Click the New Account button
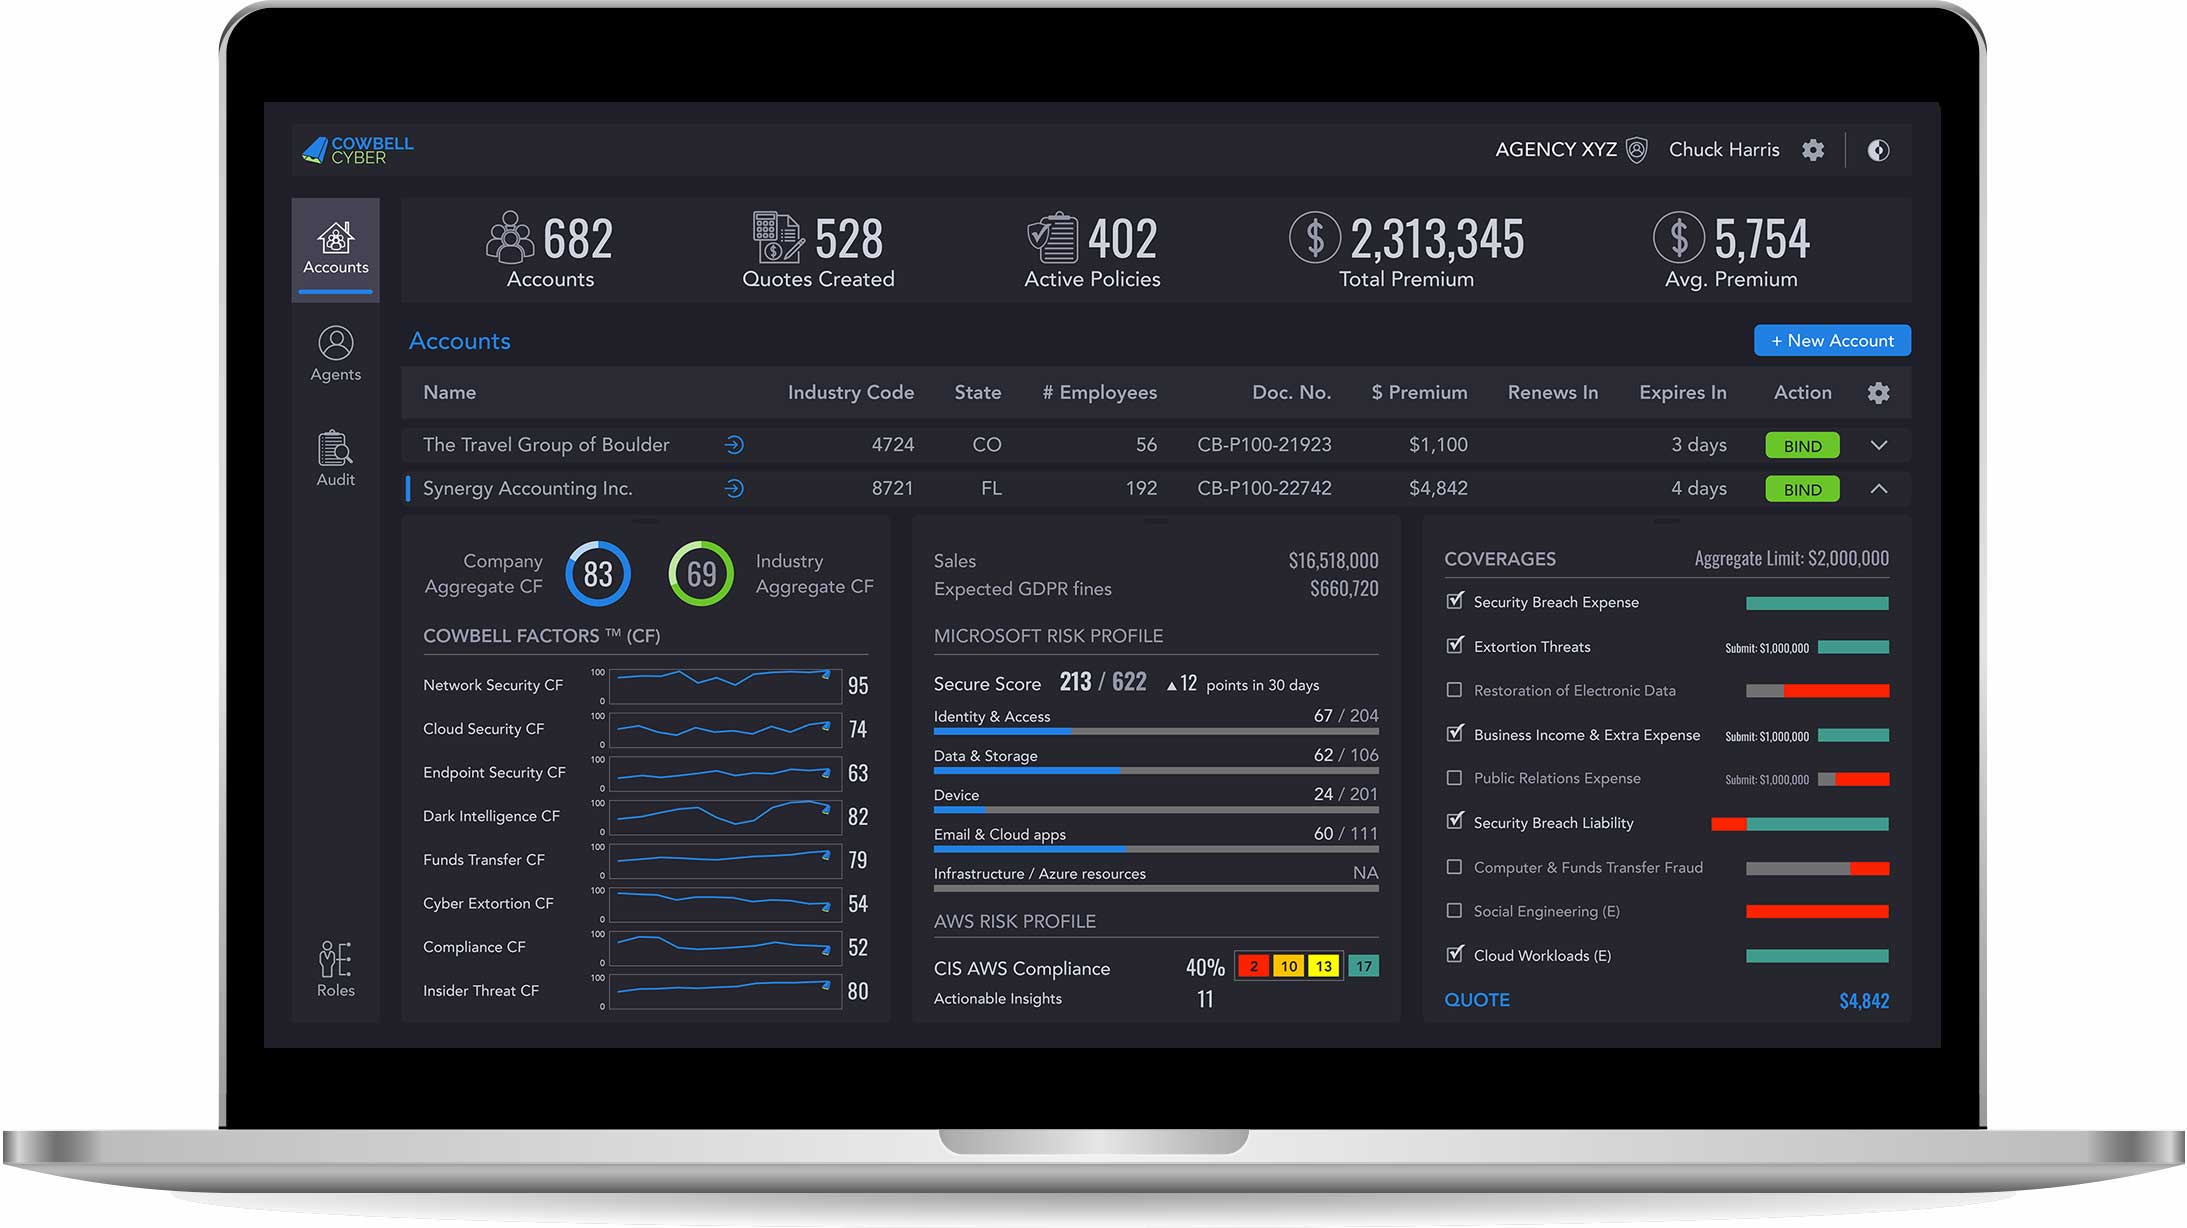Image resolution: width=2187 pixels, height=1228 pixels. pyautogui.click(x=1832, y=340)
